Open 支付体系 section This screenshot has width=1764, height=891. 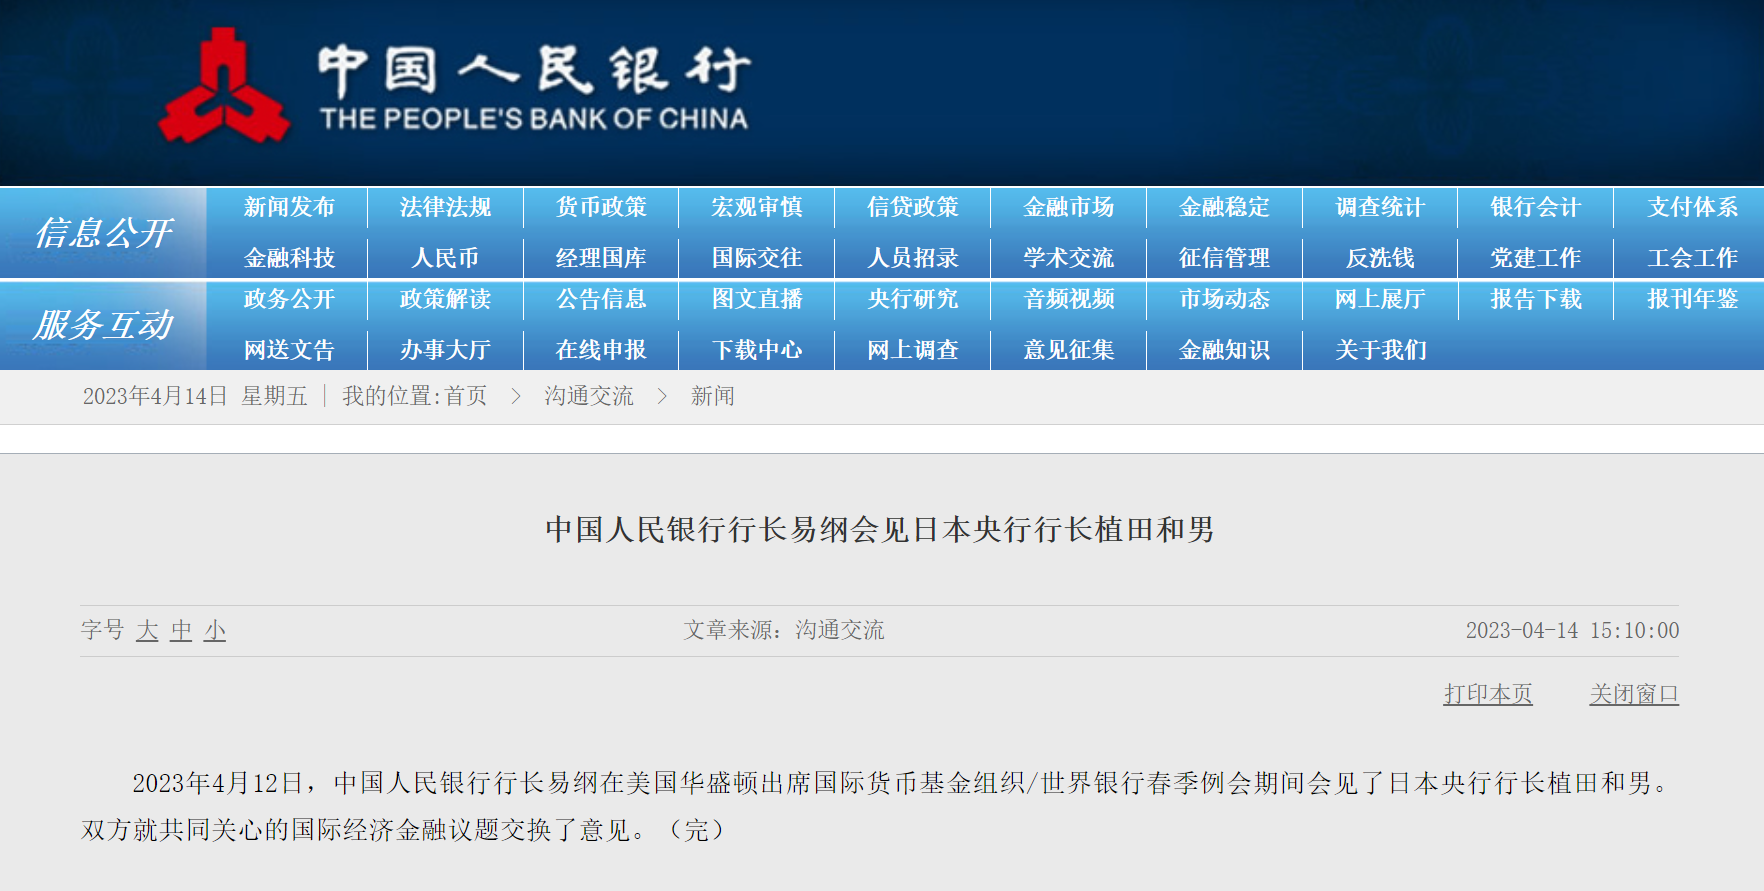(x=1692, y=207)
